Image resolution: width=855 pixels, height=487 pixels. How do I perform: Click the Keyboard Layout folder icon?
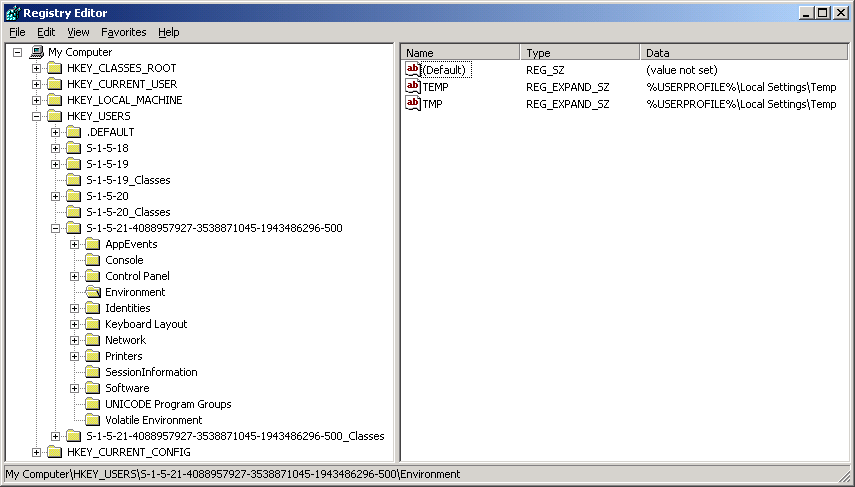(93, 324)
